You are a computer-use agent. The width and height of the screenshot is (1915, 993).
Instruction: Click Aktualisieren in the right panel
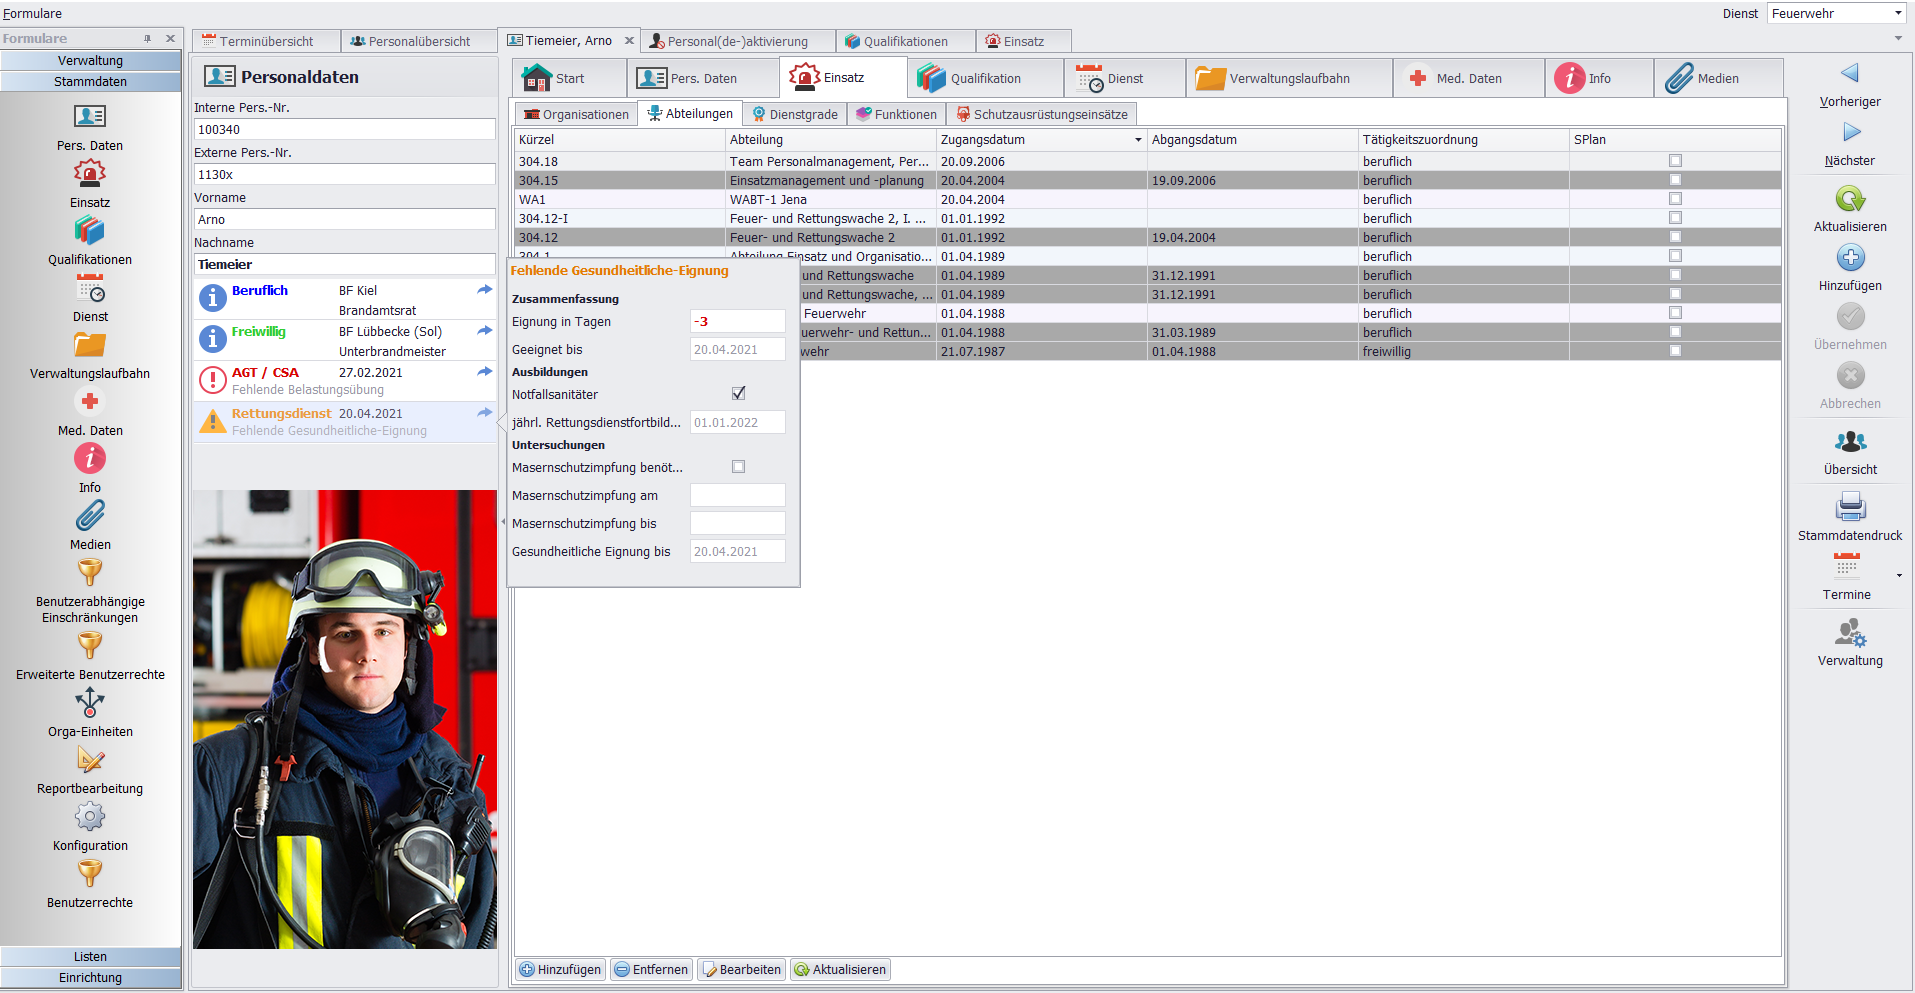pyautogui.click(x=1849, y=199)
